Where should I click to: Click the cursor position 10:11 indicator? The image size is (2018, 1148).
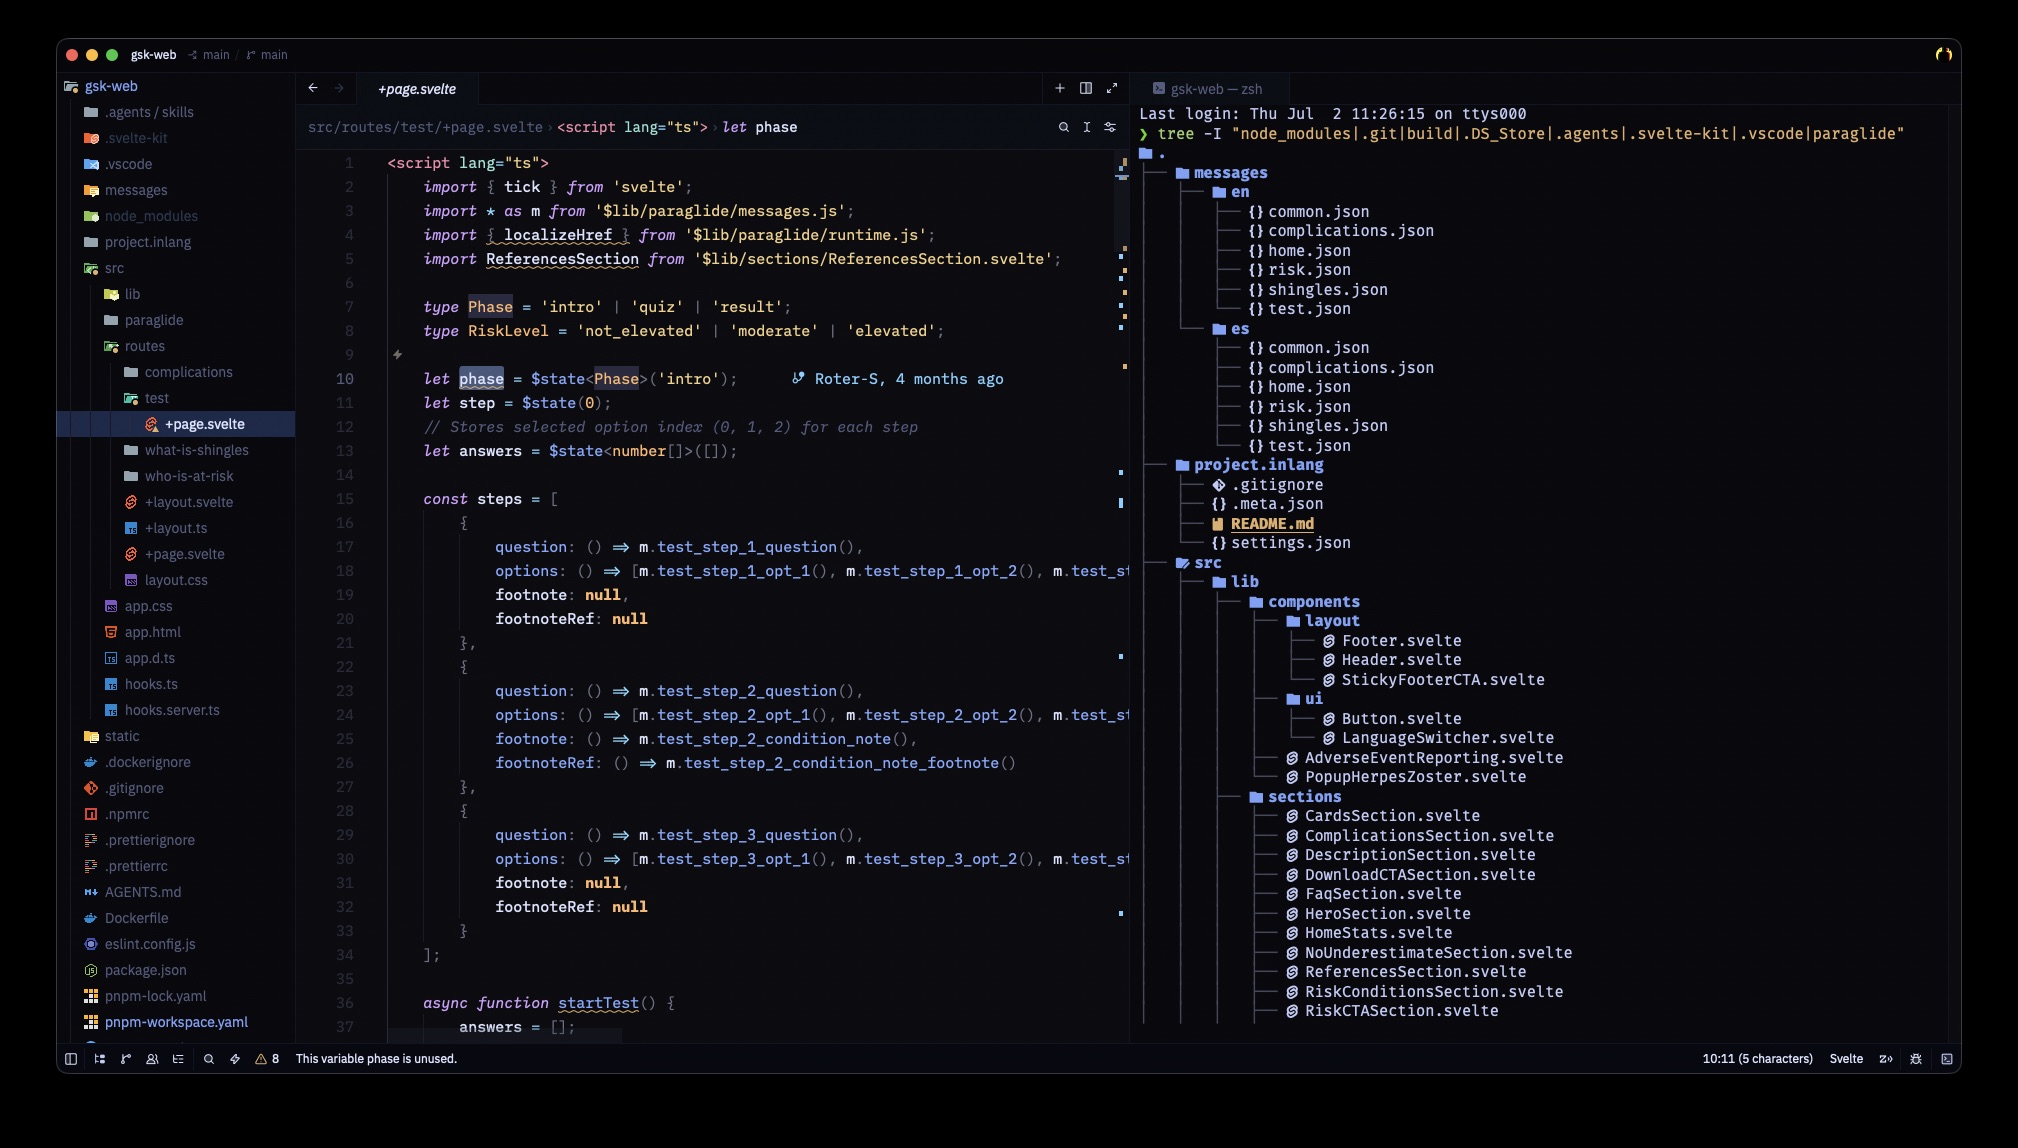[1757, 1059]
